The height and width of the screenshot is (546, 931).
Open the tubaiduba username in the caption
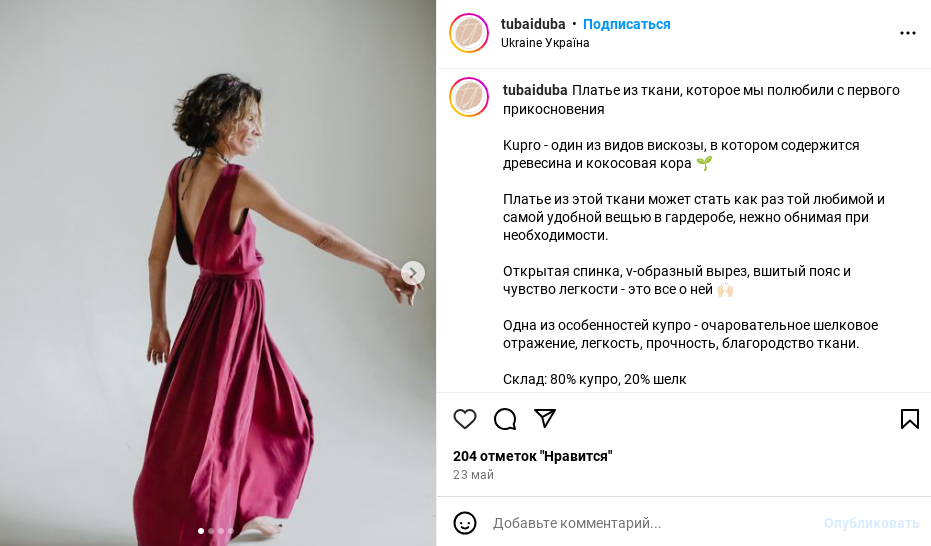[x=535, y=90]
